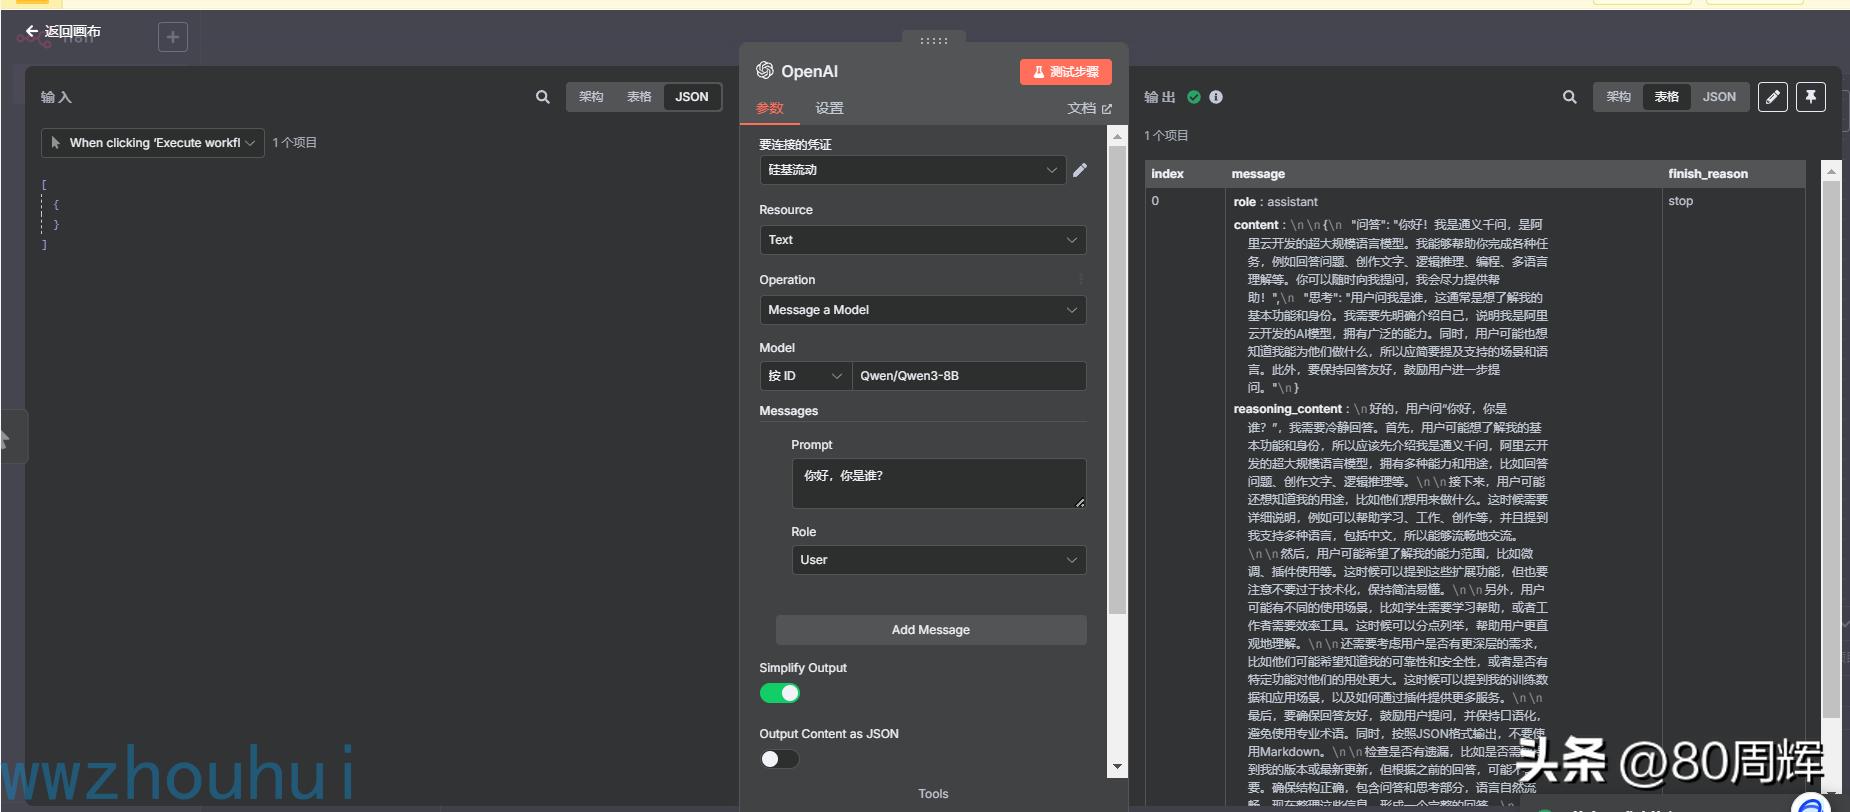The width and height of the screenshot is (1850, 812).
Task: Edit the credential with pencil icon
Action: 1080,170
